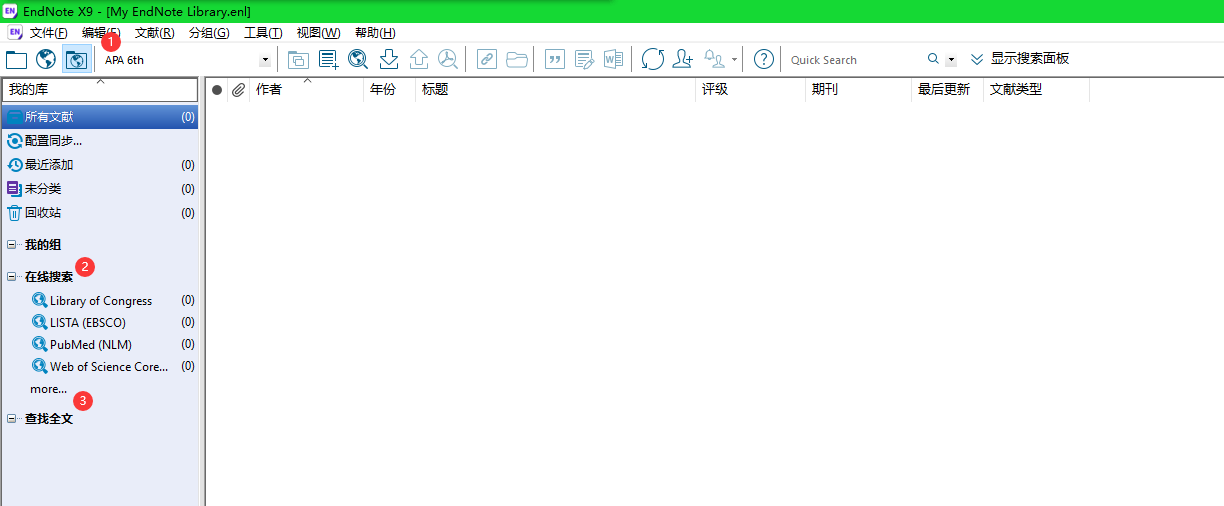Click the Activity Feed toolbar icon
Viewport: 1224px width, 506px height.
714,59
